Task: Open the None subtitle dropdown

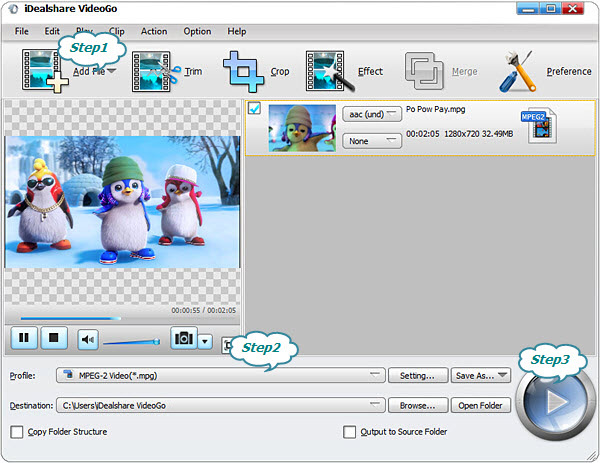Action: click(x=372, y=141)
